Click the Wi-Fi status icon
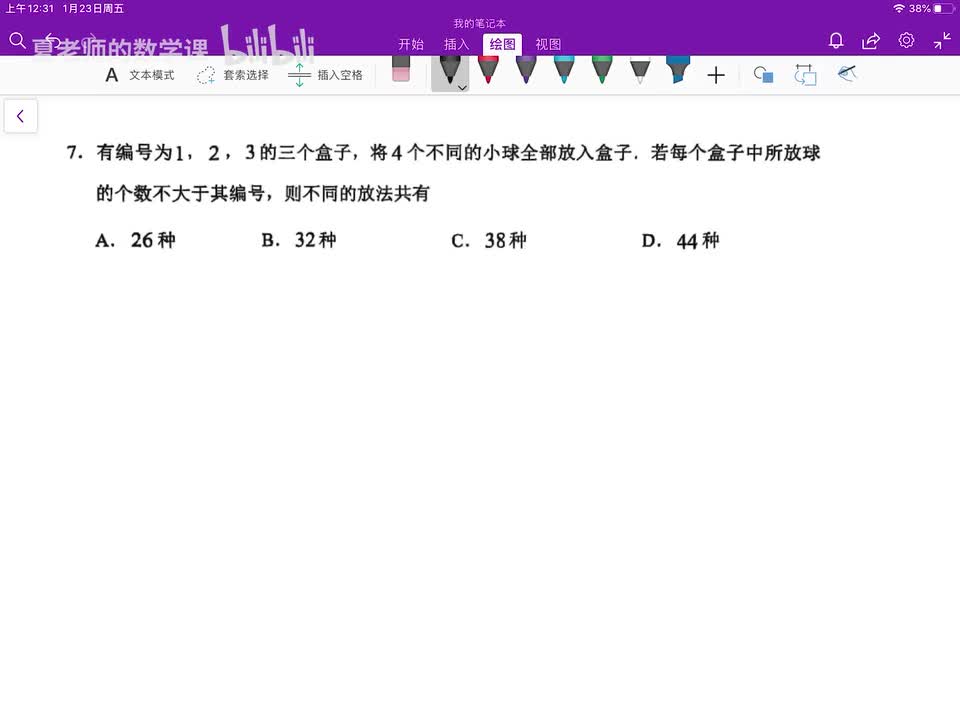Viewport: 960px width, 720px height. pos(899,9)
